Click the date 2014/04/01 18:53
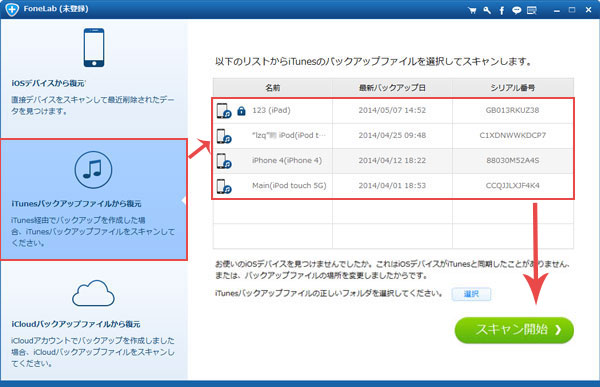600x387 pixels. coord(392,186)
